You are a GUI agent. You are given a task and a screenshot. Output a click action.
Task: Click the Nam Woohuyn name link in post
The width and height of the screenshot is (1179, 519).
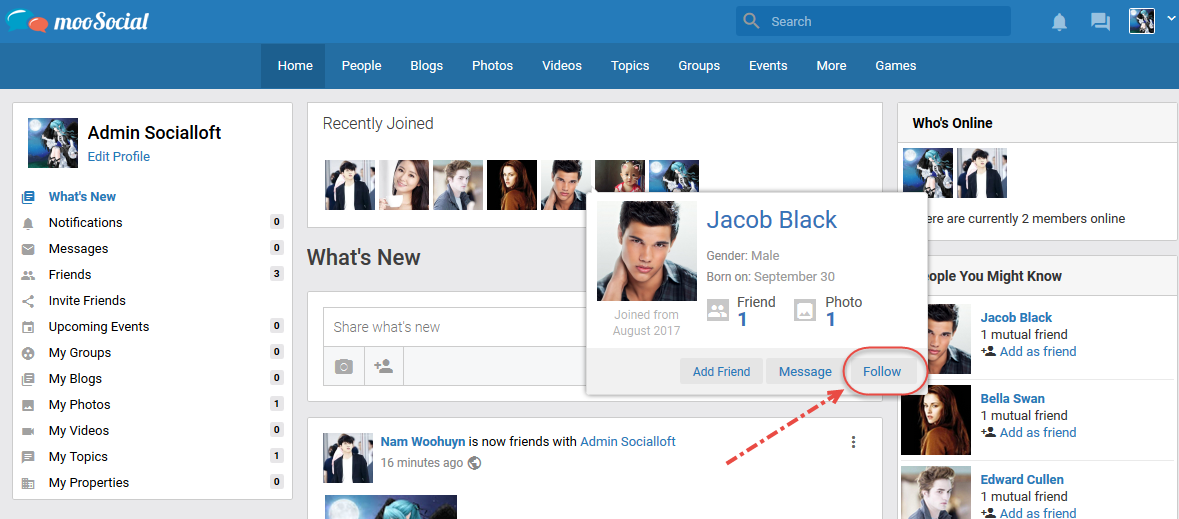[x=423, y=442]
